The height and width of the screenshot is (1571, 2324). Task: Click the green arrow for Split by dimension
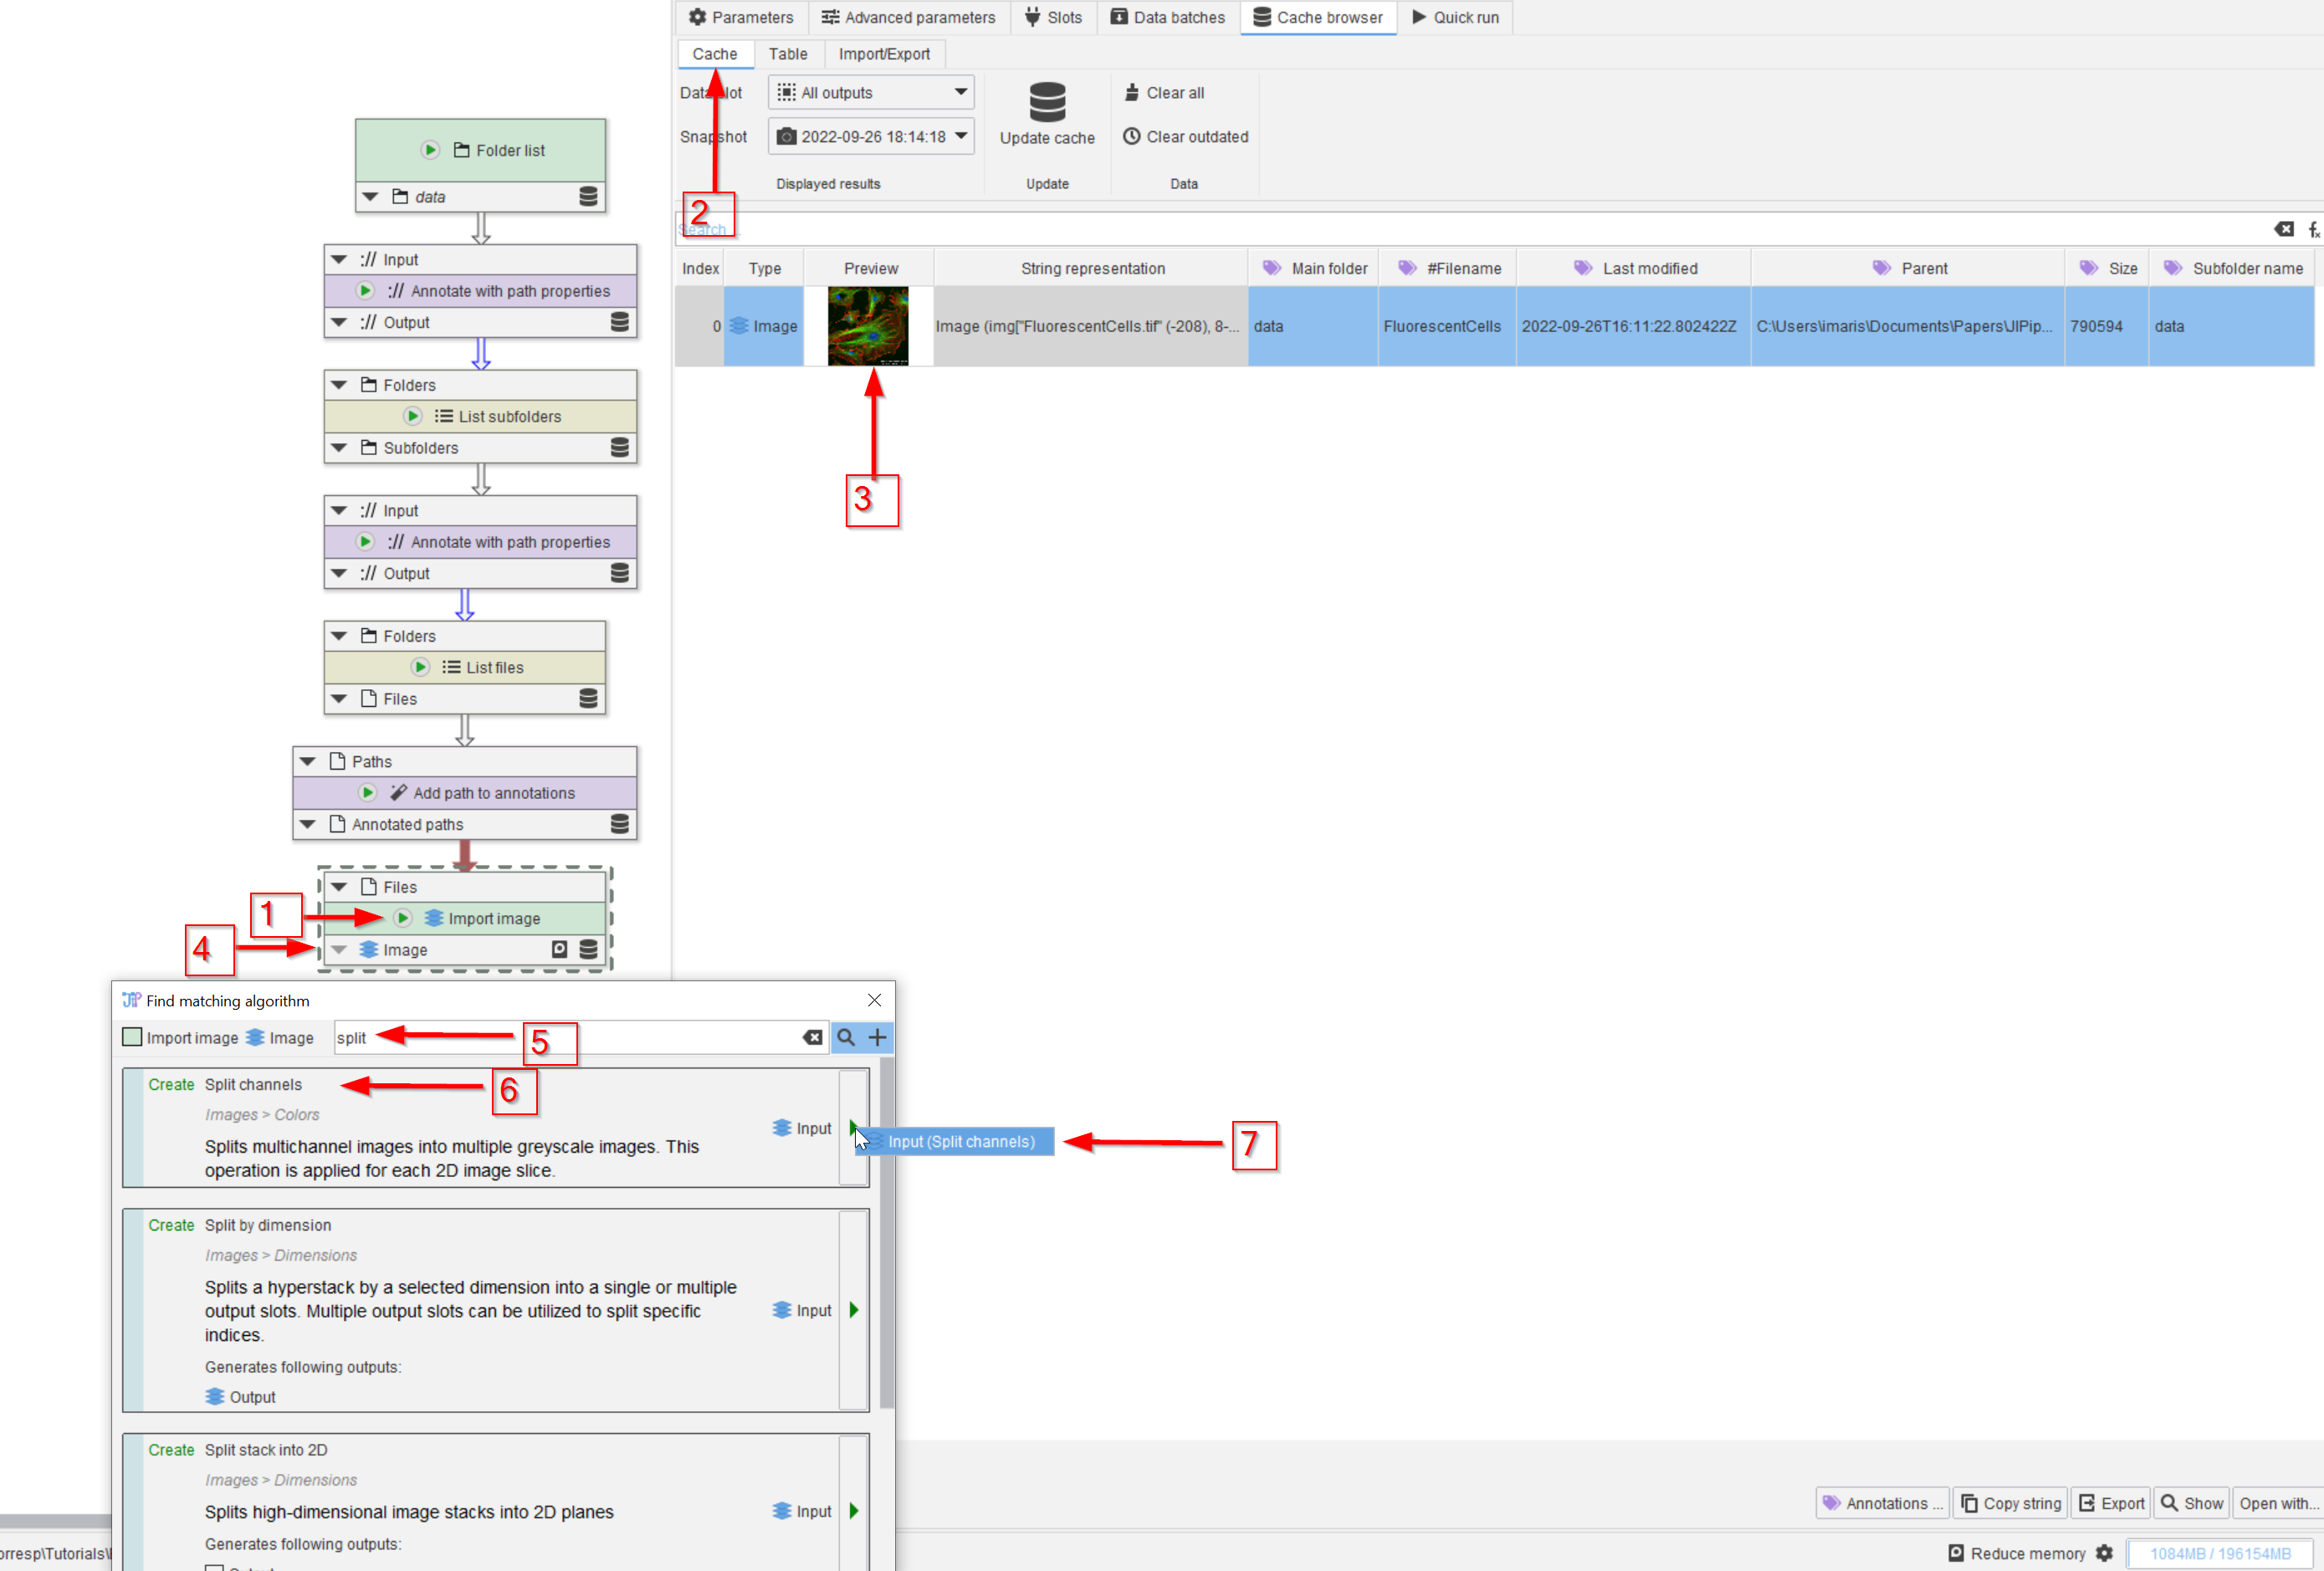click(x=854, y=1310)
